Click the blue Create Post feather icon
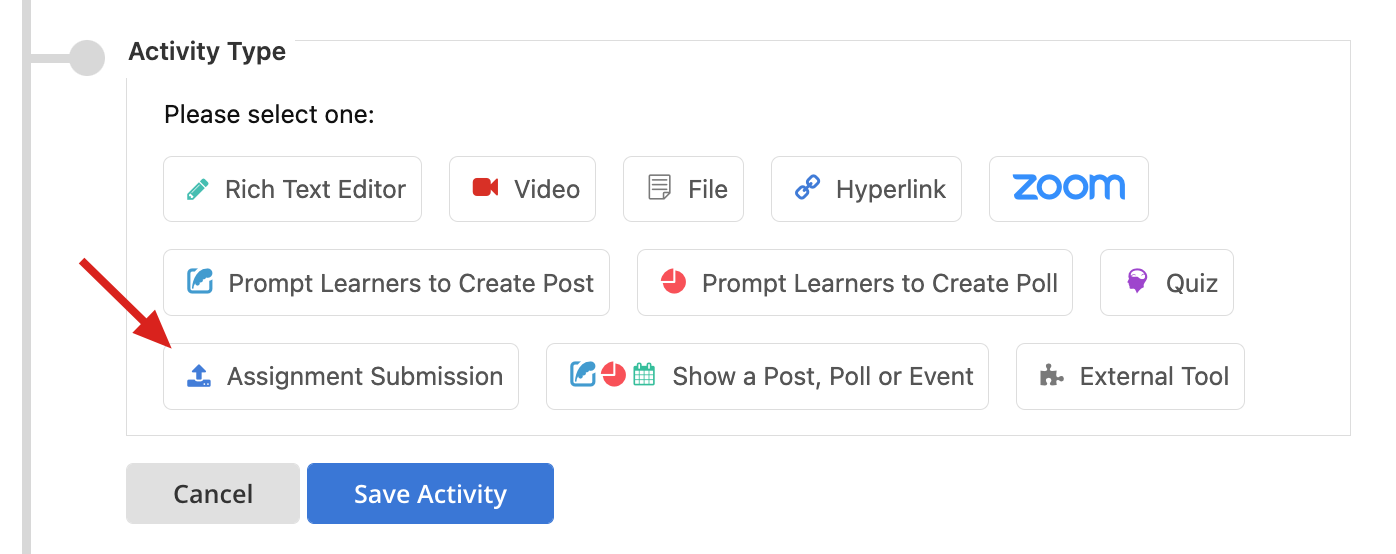 (x=200, y=282)
